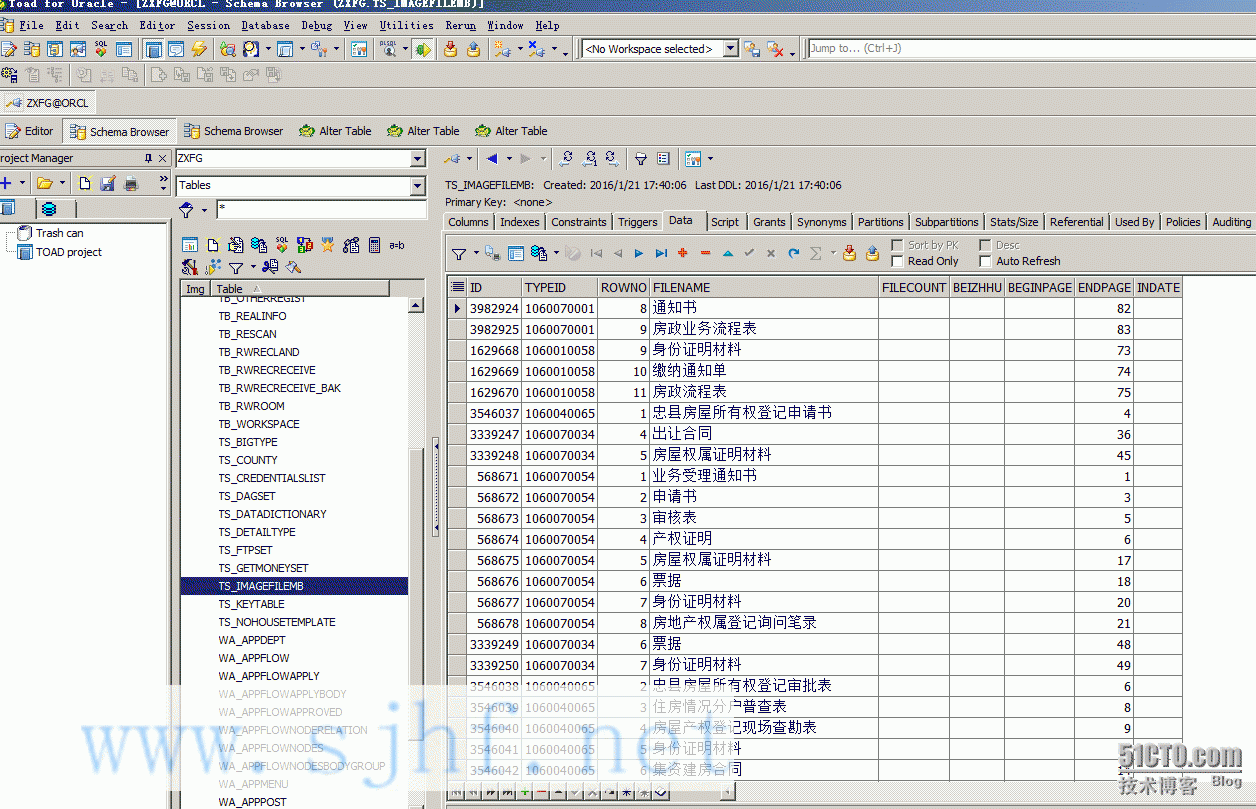Expand the Tables object type dropdown

click(418, 186)
